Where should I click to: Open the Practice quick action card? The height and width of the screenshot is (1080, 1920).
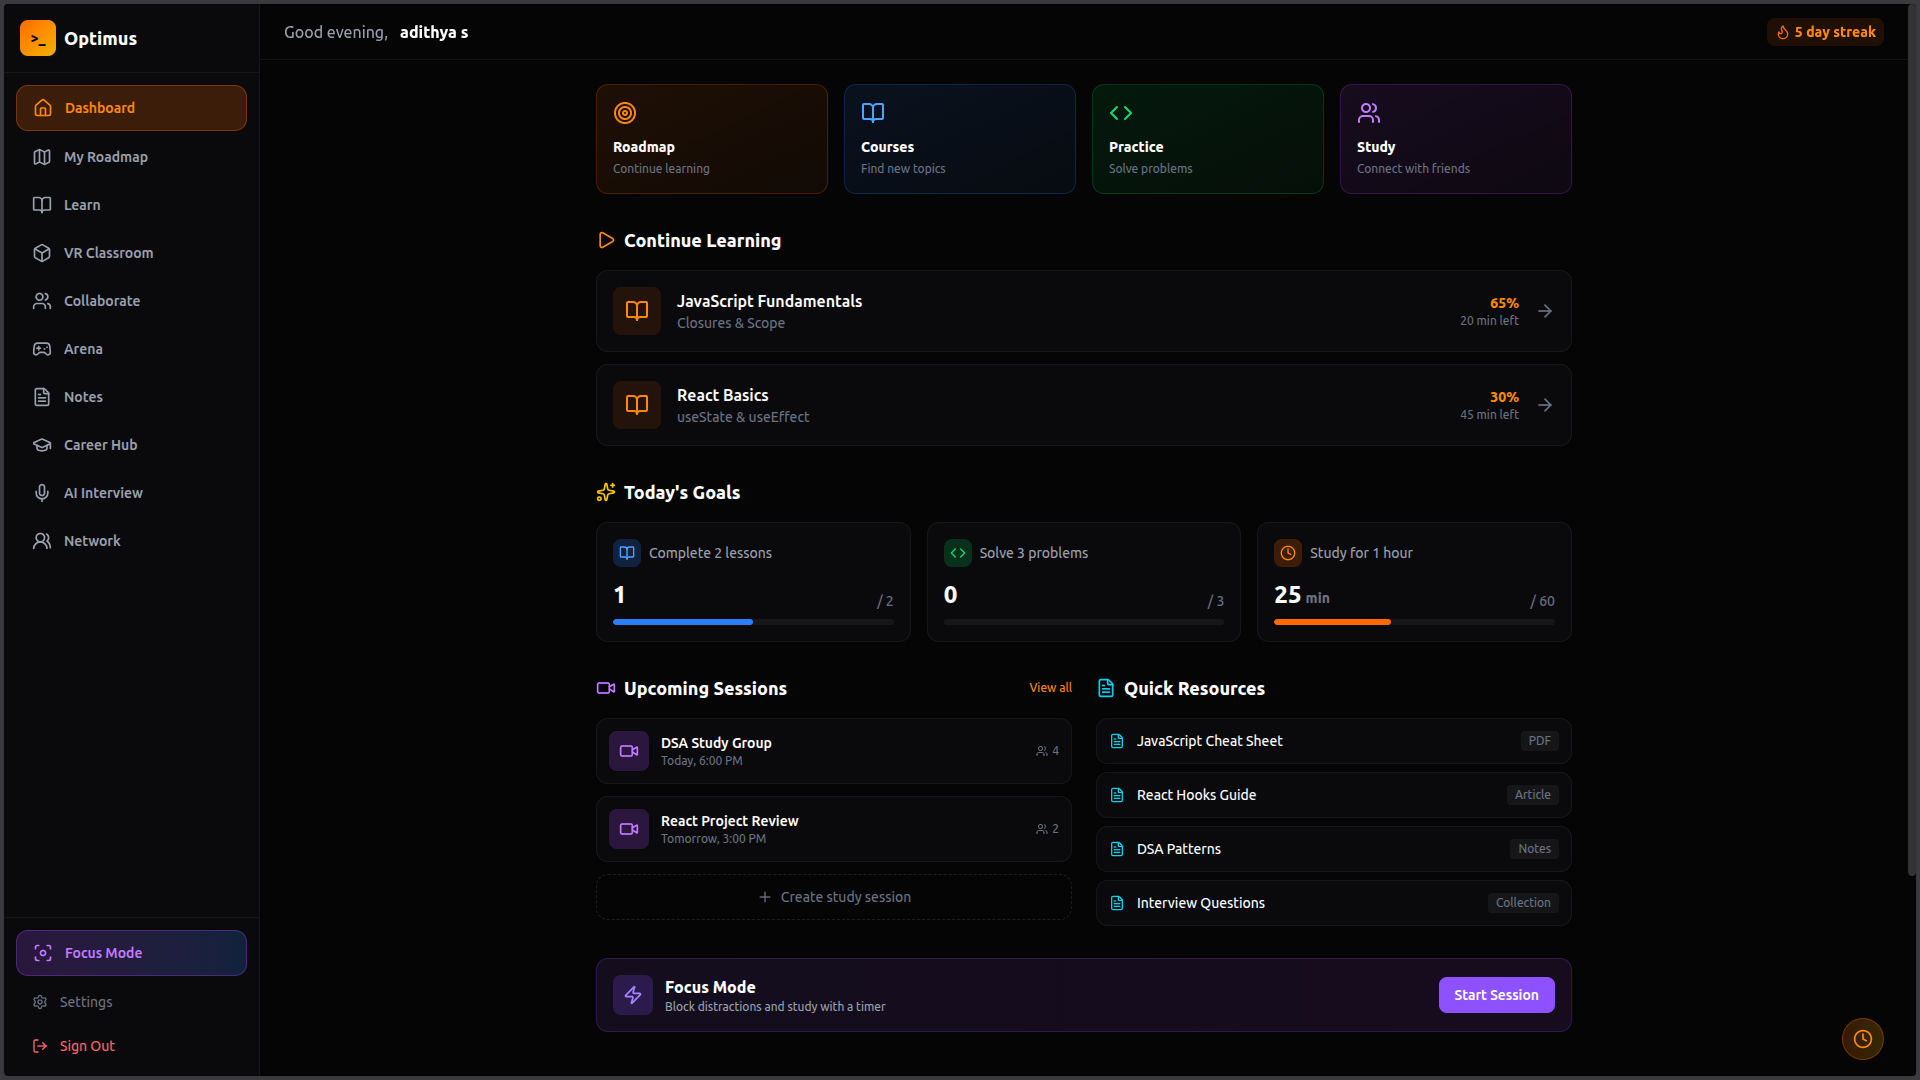click(x=1207, y=139)
